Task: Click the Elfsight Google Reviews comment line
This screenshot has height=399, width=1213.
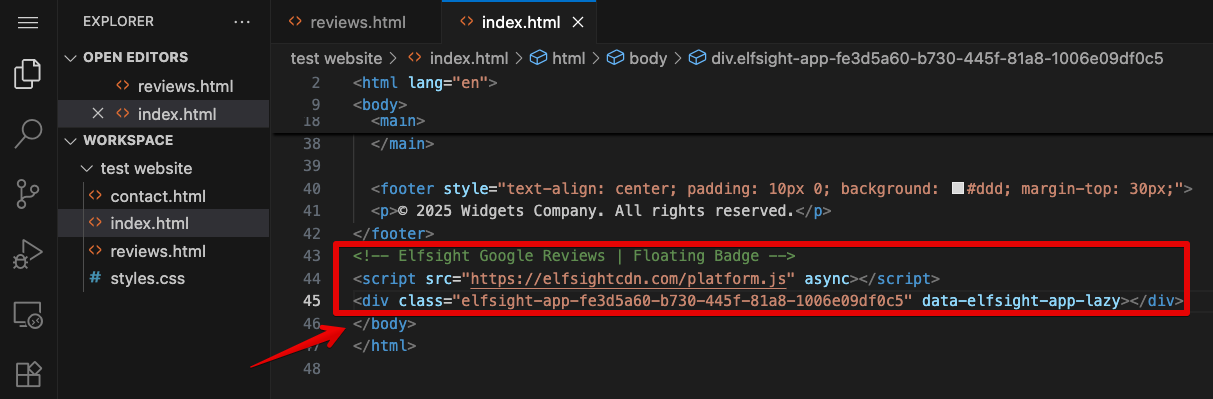Action: click(x=573, y=255)
